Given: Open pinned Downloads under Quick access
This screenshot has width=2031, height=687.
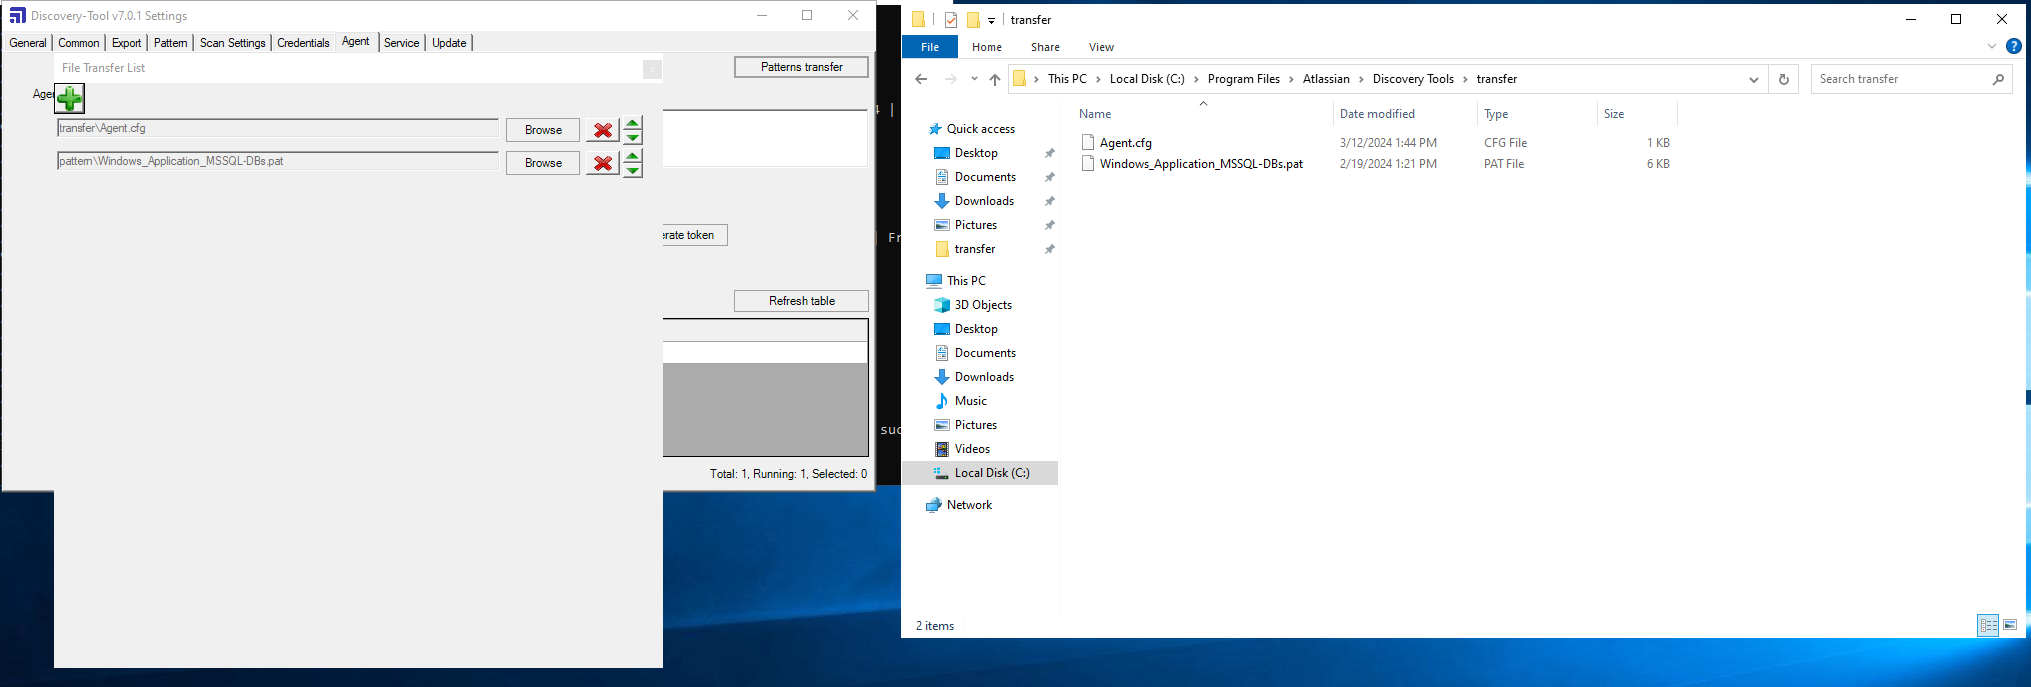Looking at the screenshot, I should pyautogui.click(x=984, y=201).
